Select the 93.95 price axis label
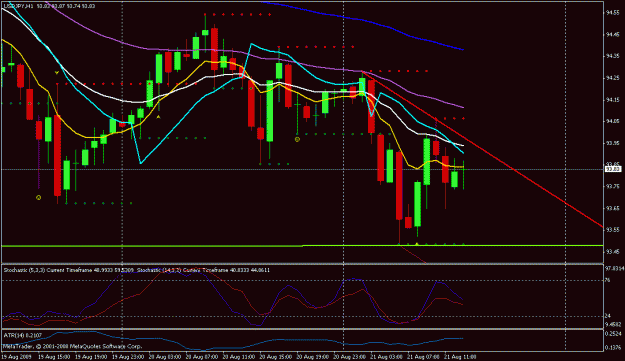 click(x=612, y=143)
